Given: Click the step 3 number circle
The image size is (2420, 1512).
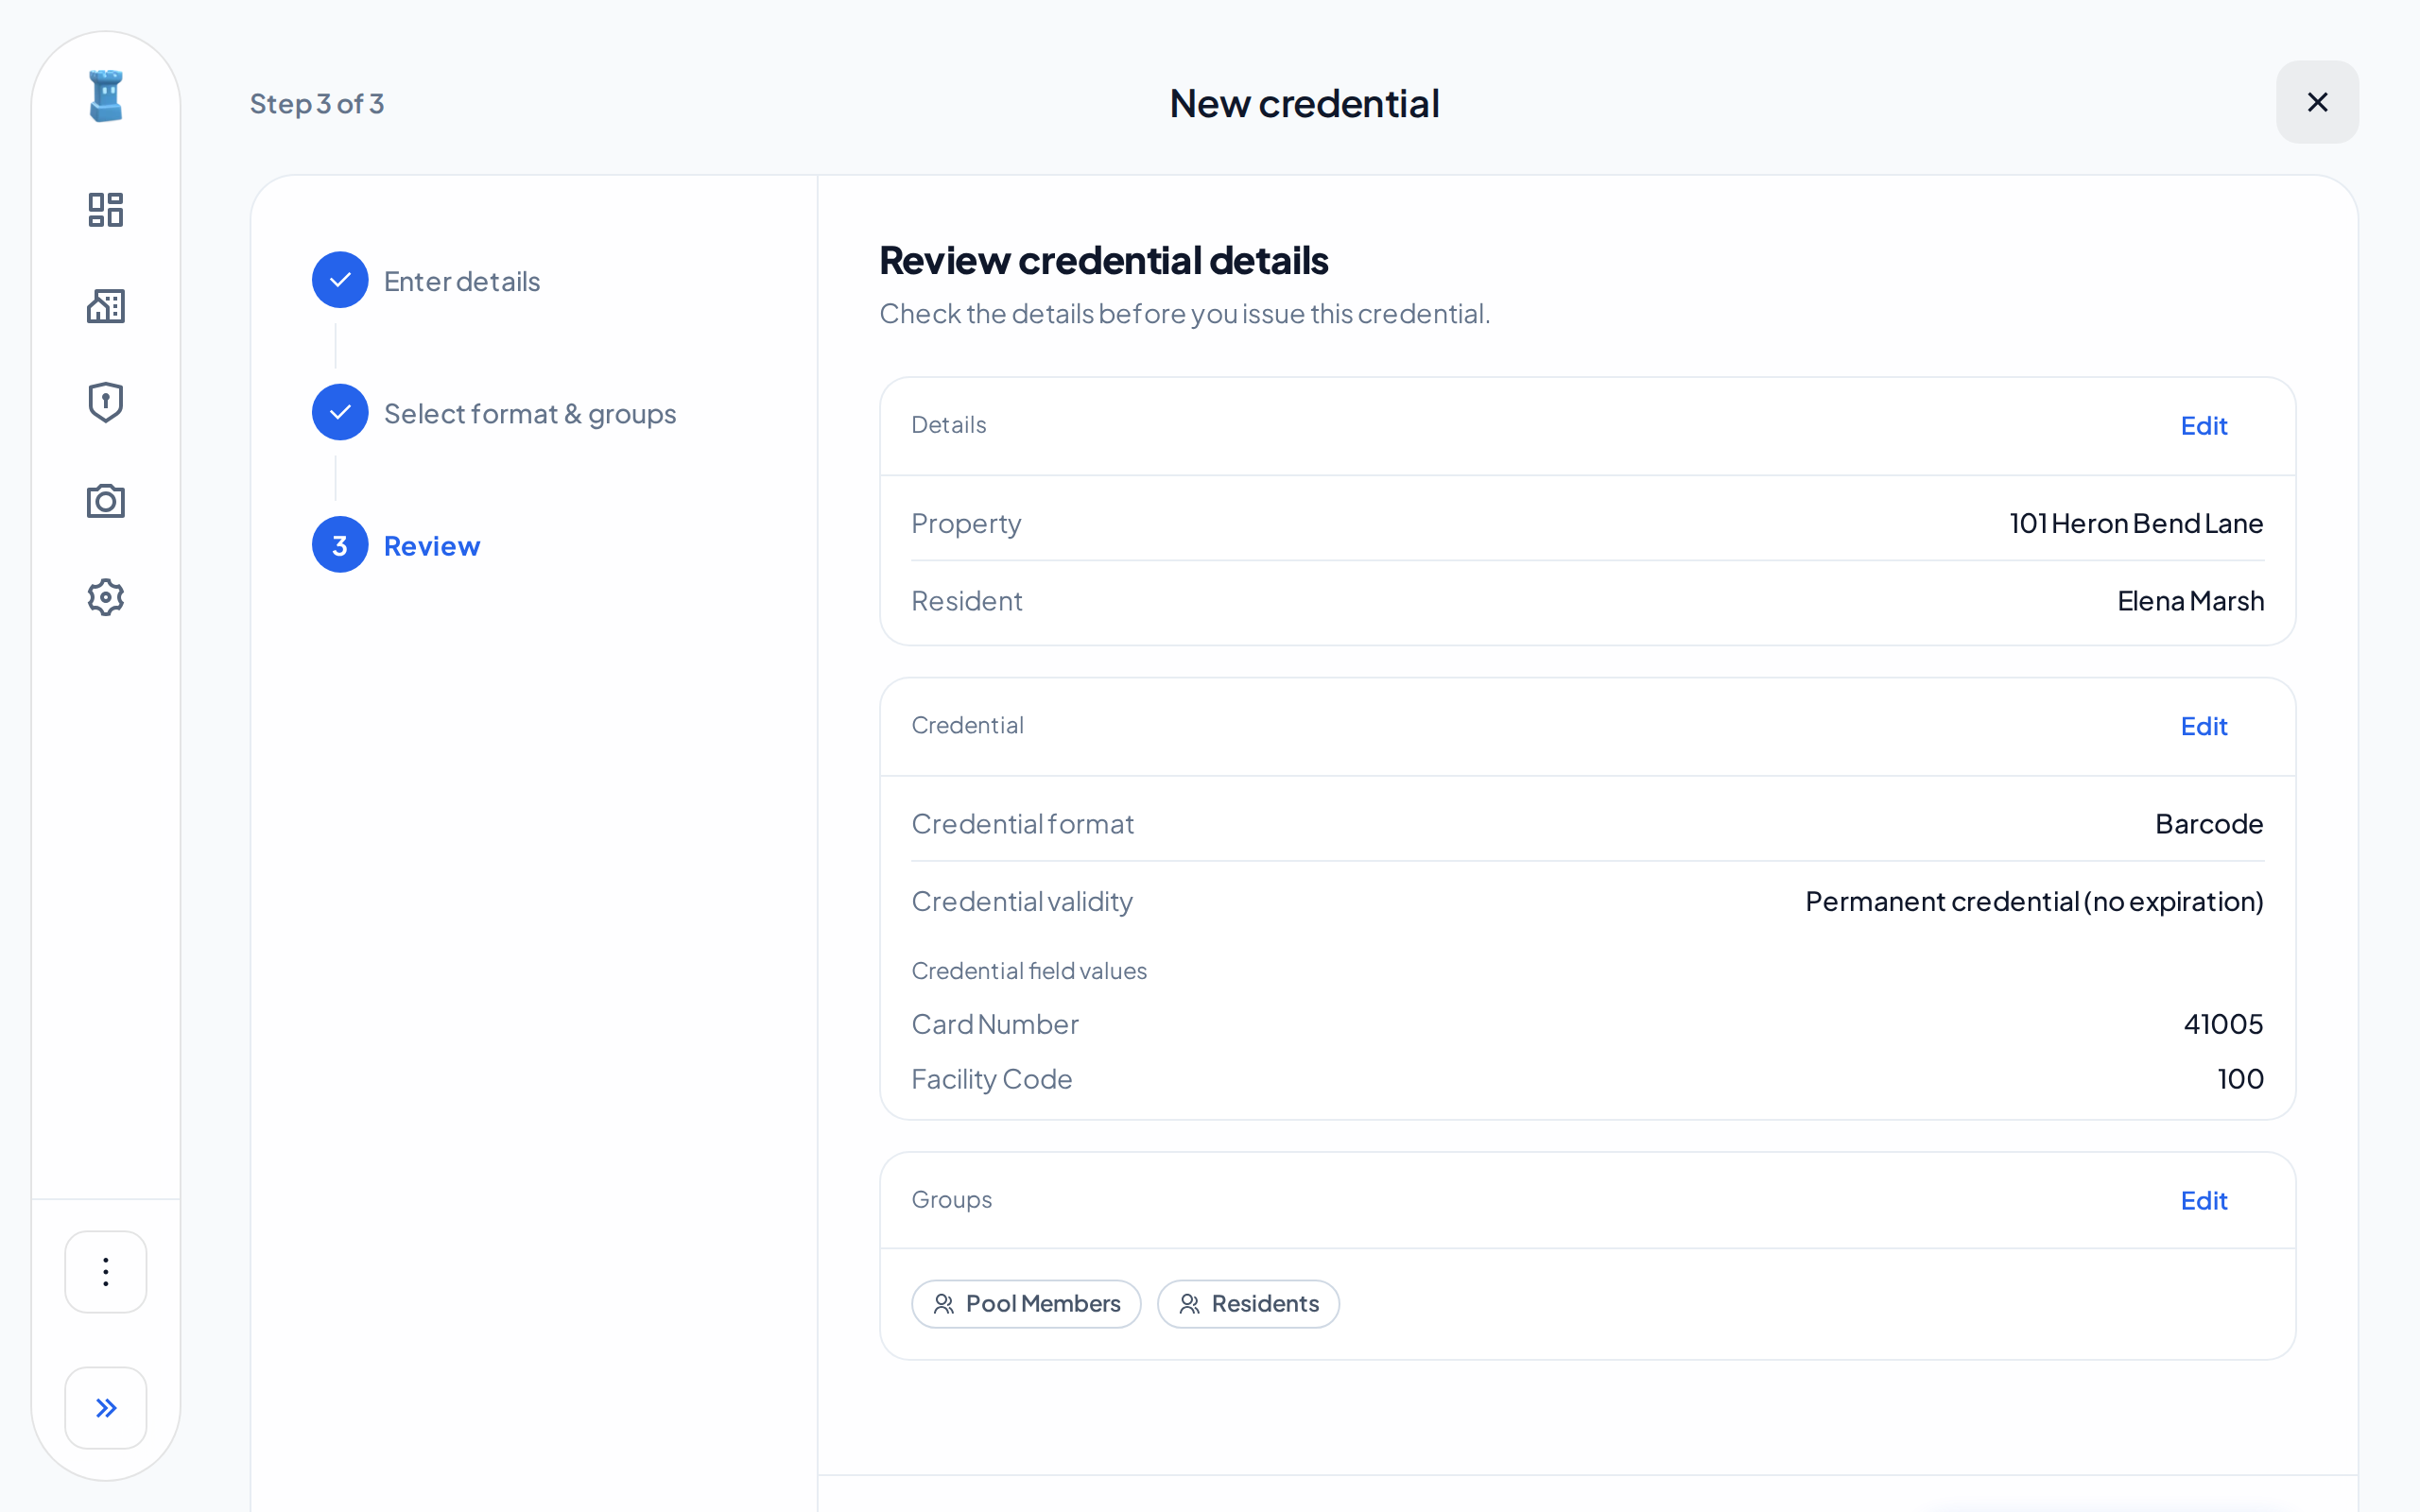Looking at the screenshot, I should [340, 545].
